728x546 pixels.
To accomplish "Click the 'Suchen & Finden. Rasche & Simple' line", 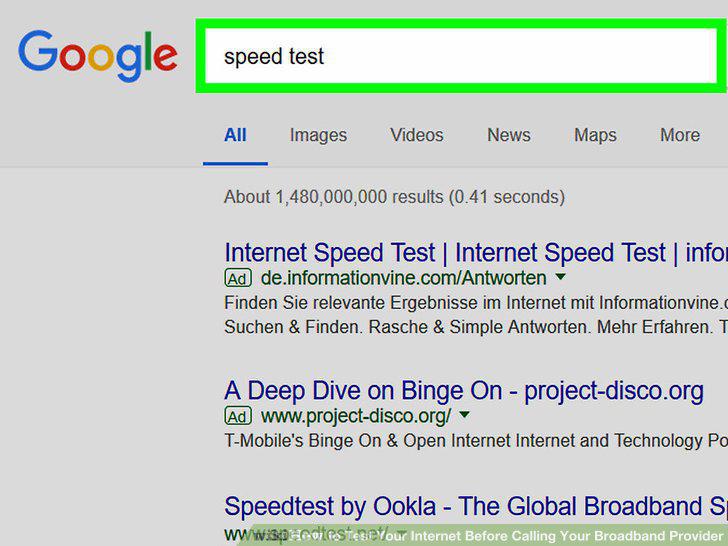I will click(x=476, y=327).
